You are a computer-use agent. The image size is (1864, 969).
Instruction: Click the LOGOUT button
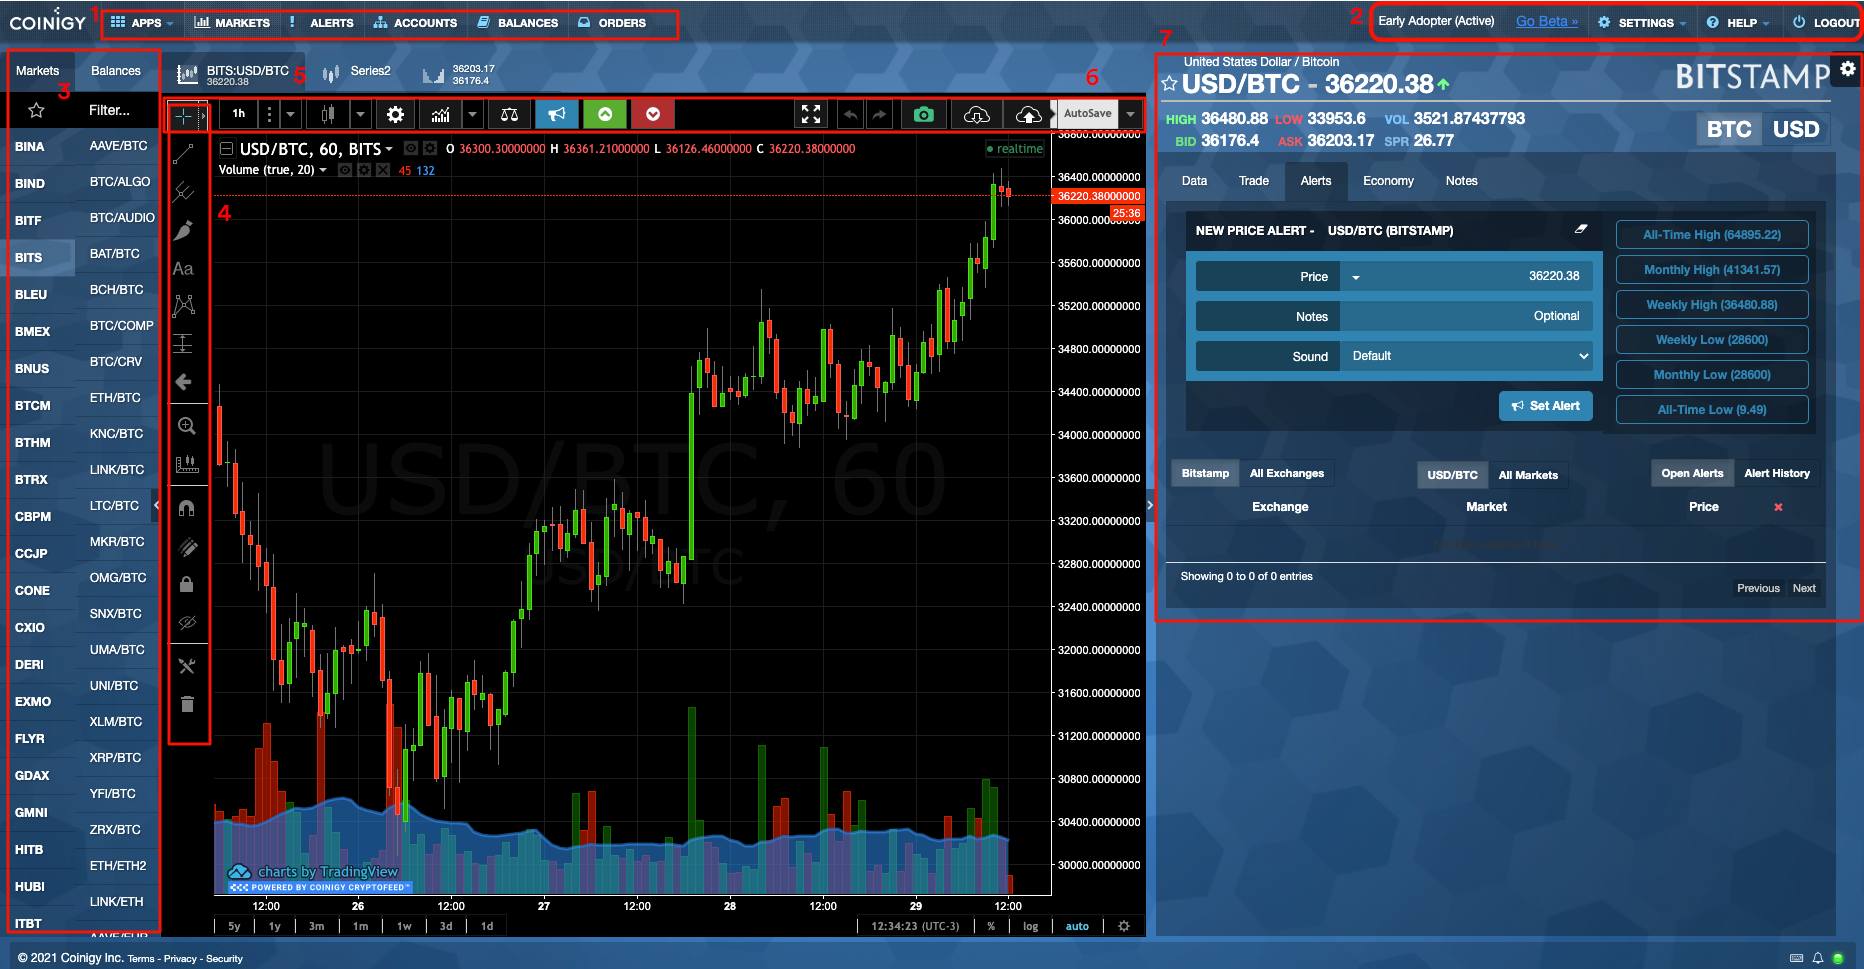pos(1826,22)
